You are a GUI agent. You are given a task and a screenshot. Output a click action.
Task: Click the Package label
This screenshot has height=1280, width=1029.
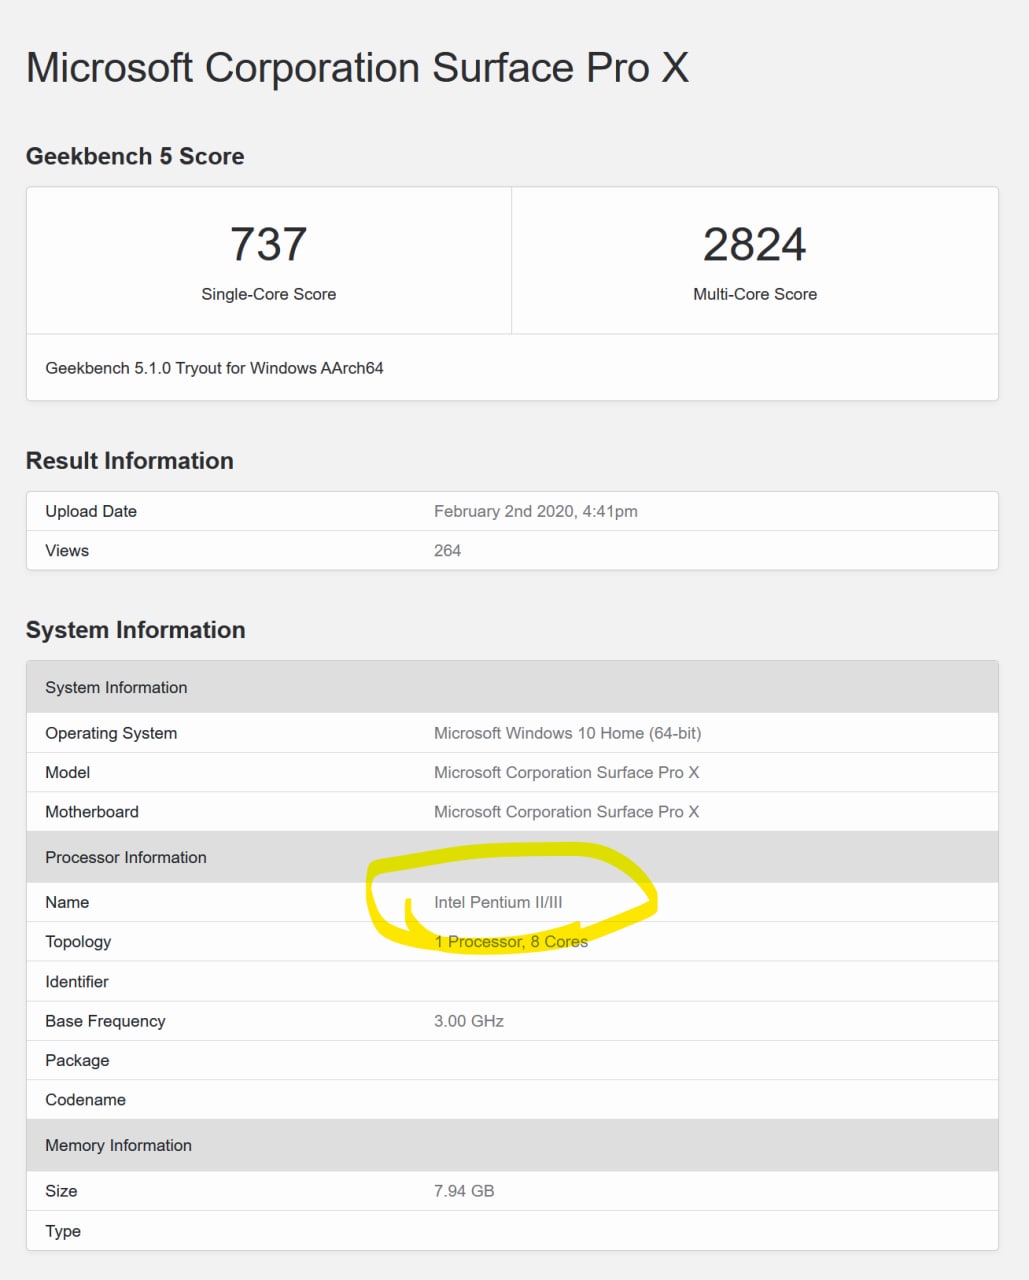click(x=77, y=1061)
